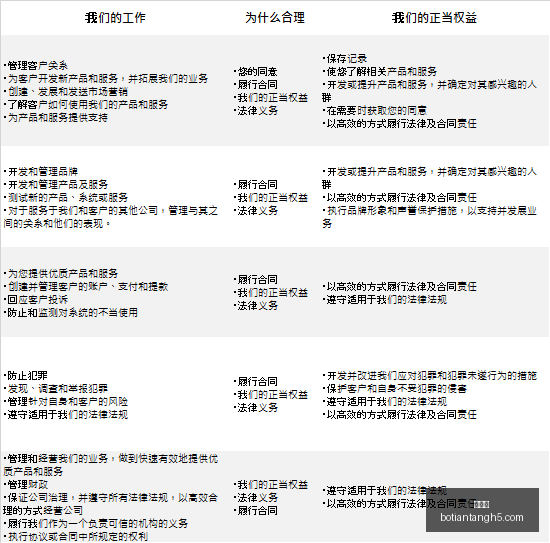550x543 pixels.
Task: Click the column header "我们的工作"
Action: click(x=115, y=18)
